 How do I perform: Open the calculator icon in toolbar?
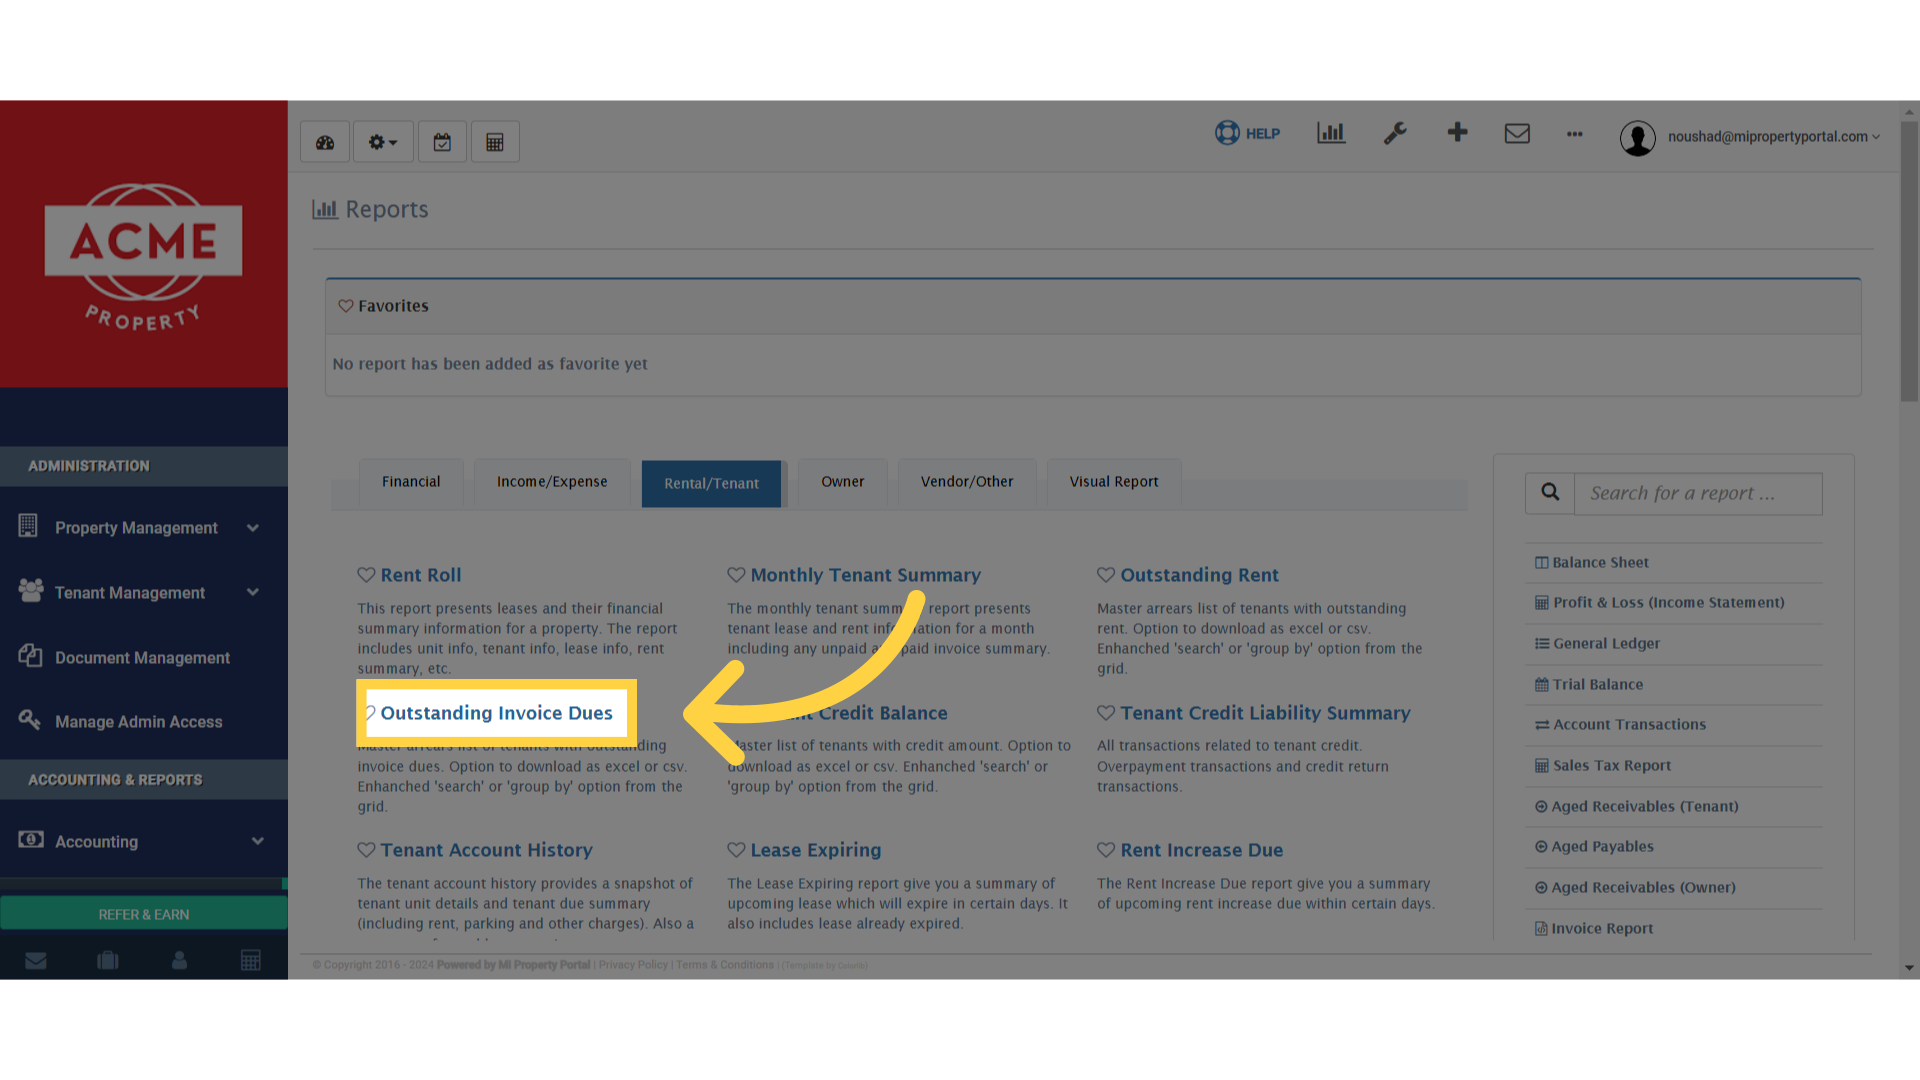coord(495,142)
